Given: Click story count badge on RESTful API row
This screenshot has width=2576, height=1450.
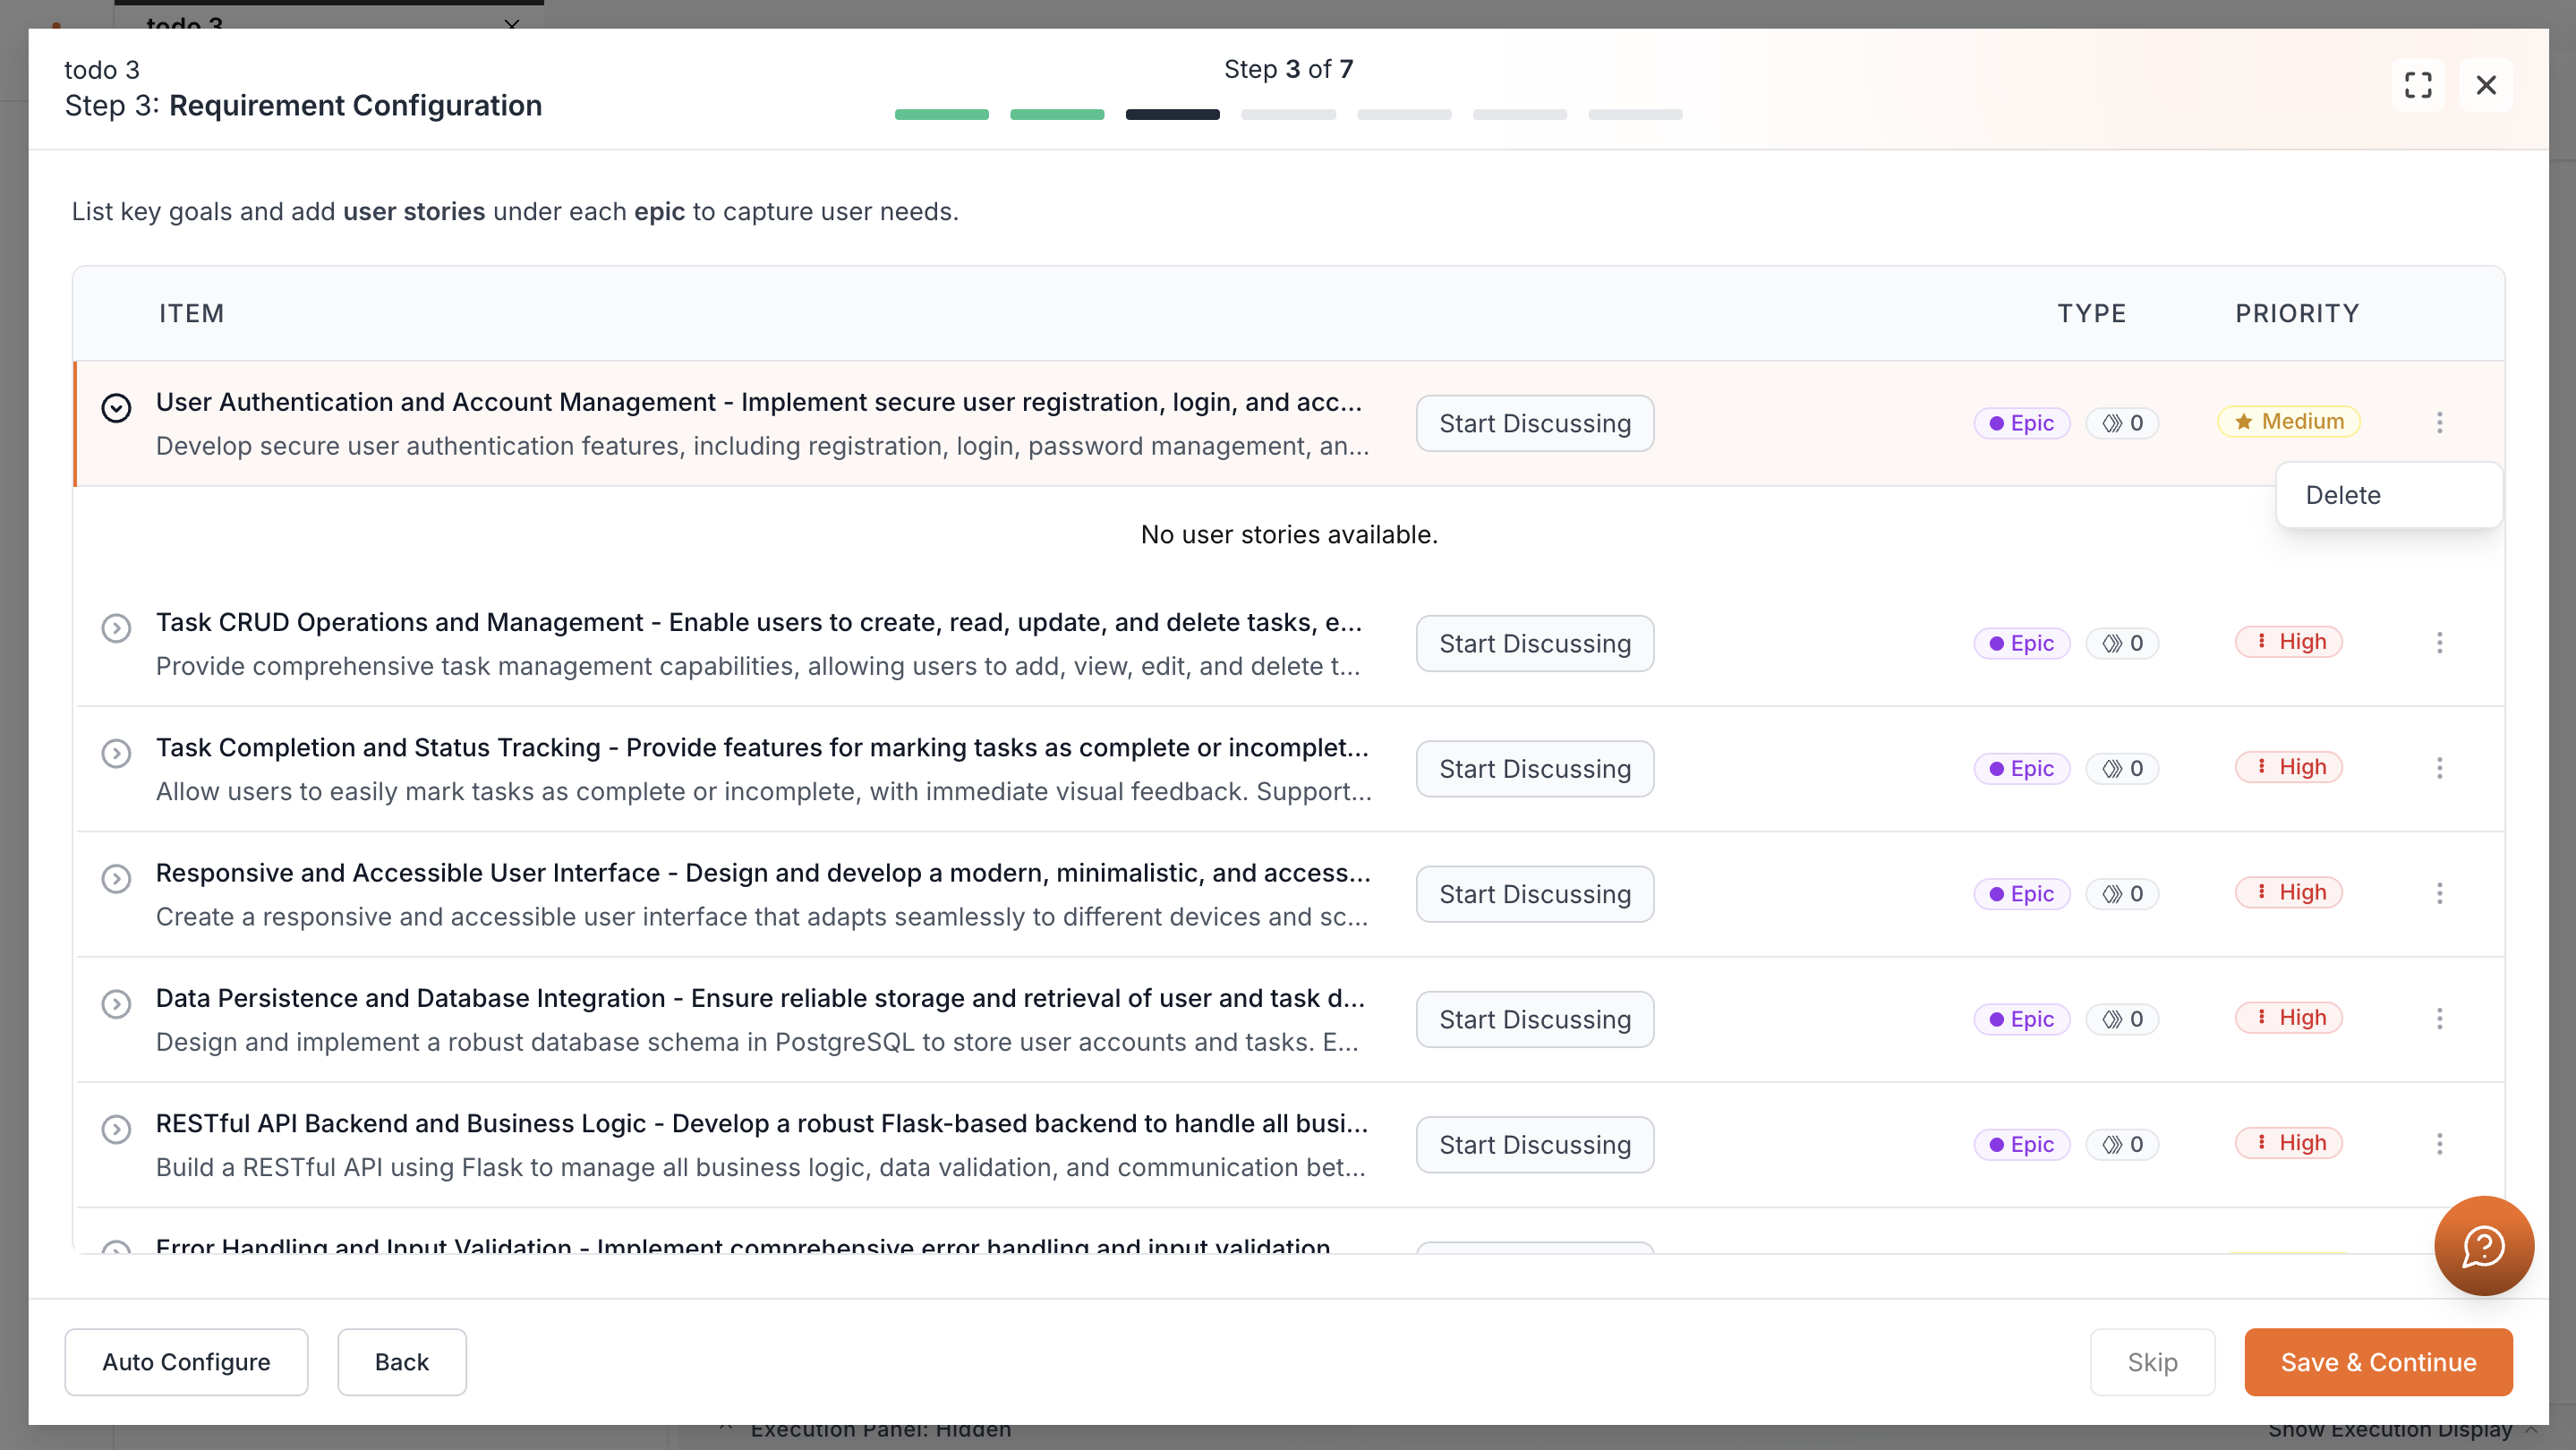Looking at the screenshot, I should pyautogui.click(x=2122, y=1144).
